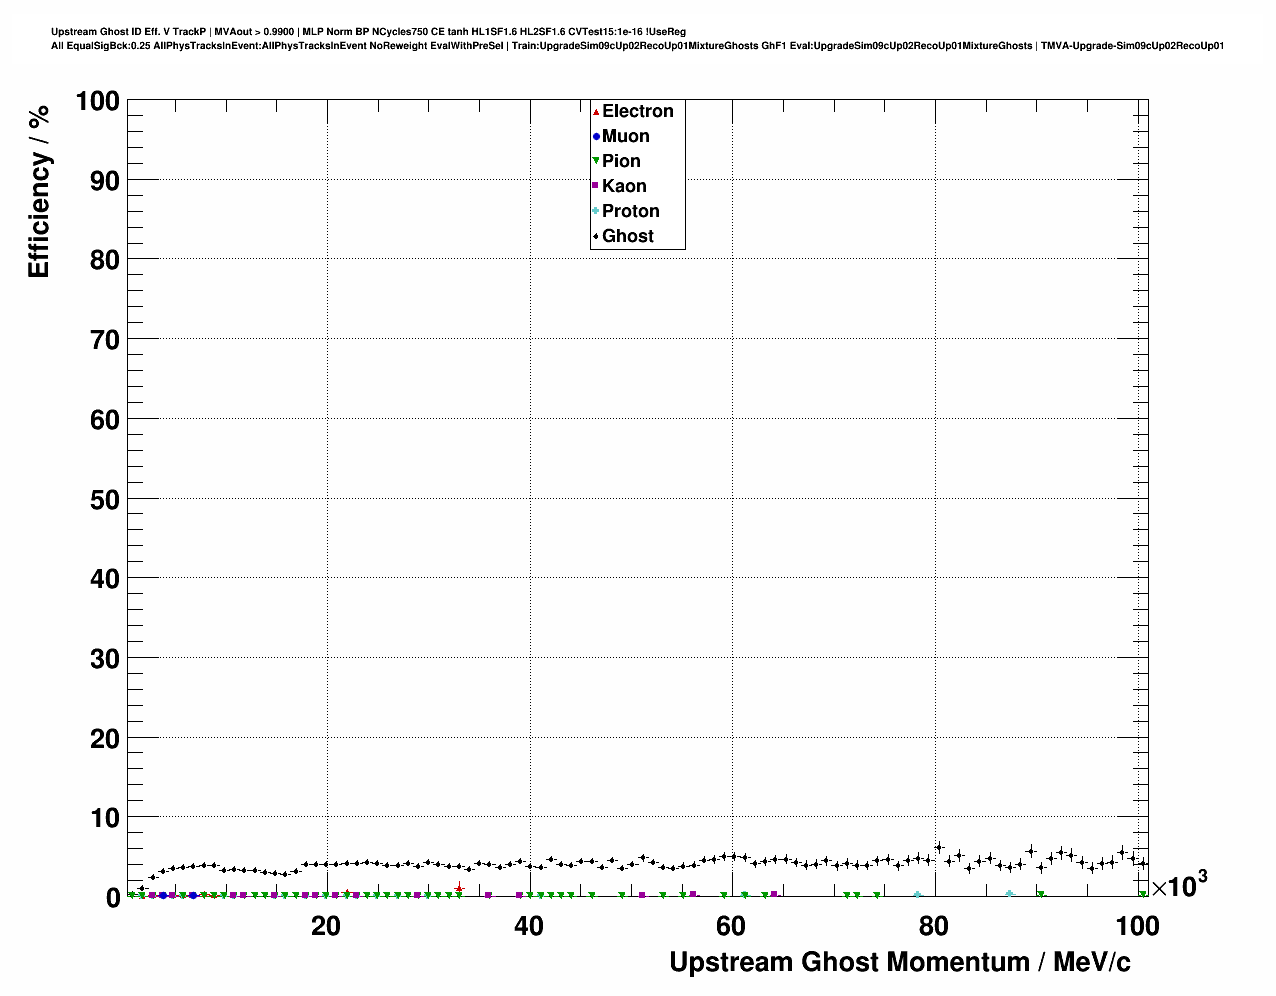Click the black Ghost diamond legend marker
The width and height of the screenshot is (1276, 996).
596,237
